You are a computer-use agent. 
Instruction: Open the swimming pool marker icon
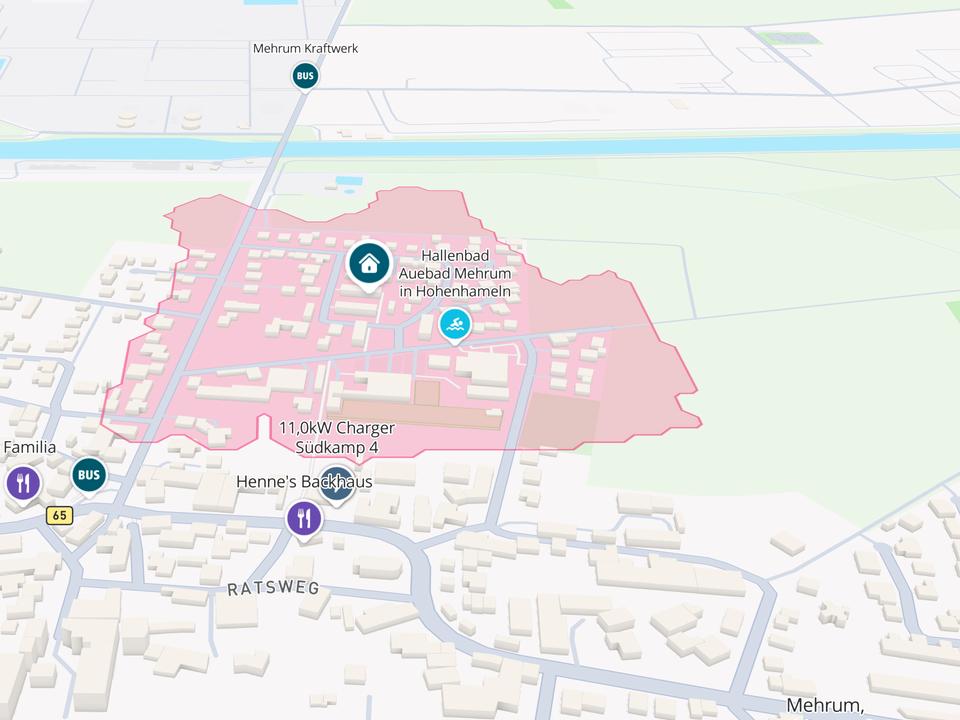tap(455, 324)
